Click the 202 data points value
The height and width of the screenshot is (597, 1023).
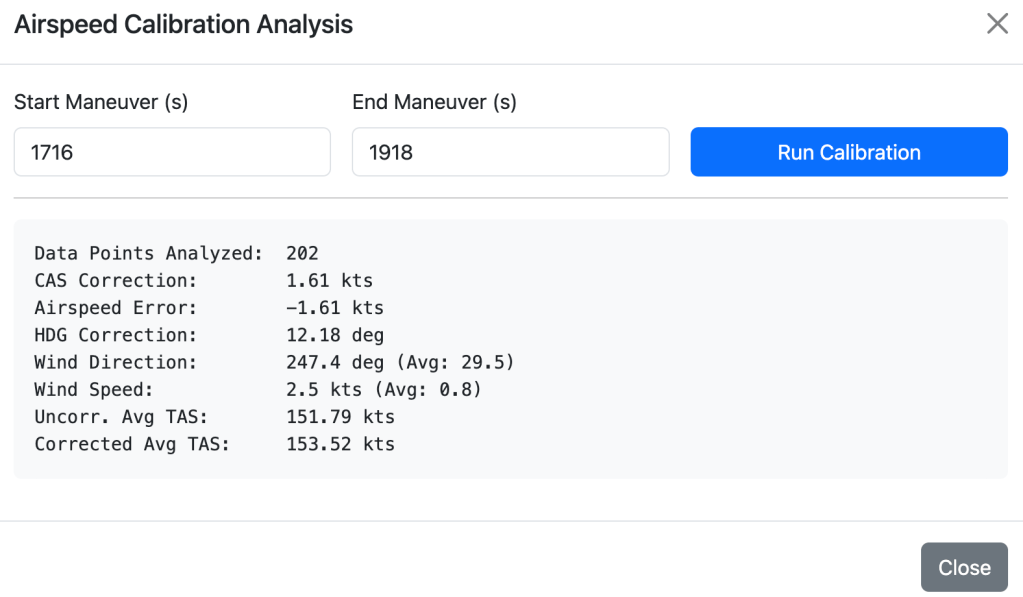(302, 253)
